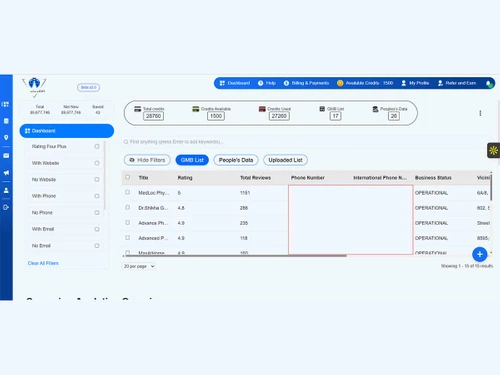The height and width of the screenshot is (375, 500).
Task: Open Refer and Earn in top bar
Action: point(457,83)
